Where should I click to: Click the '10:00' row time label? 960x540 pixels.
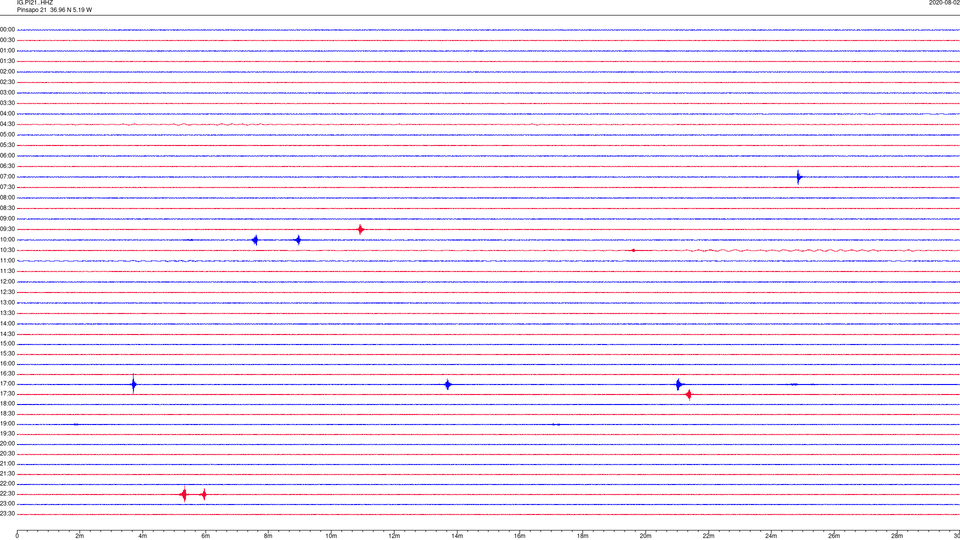(x=7, y=240)
